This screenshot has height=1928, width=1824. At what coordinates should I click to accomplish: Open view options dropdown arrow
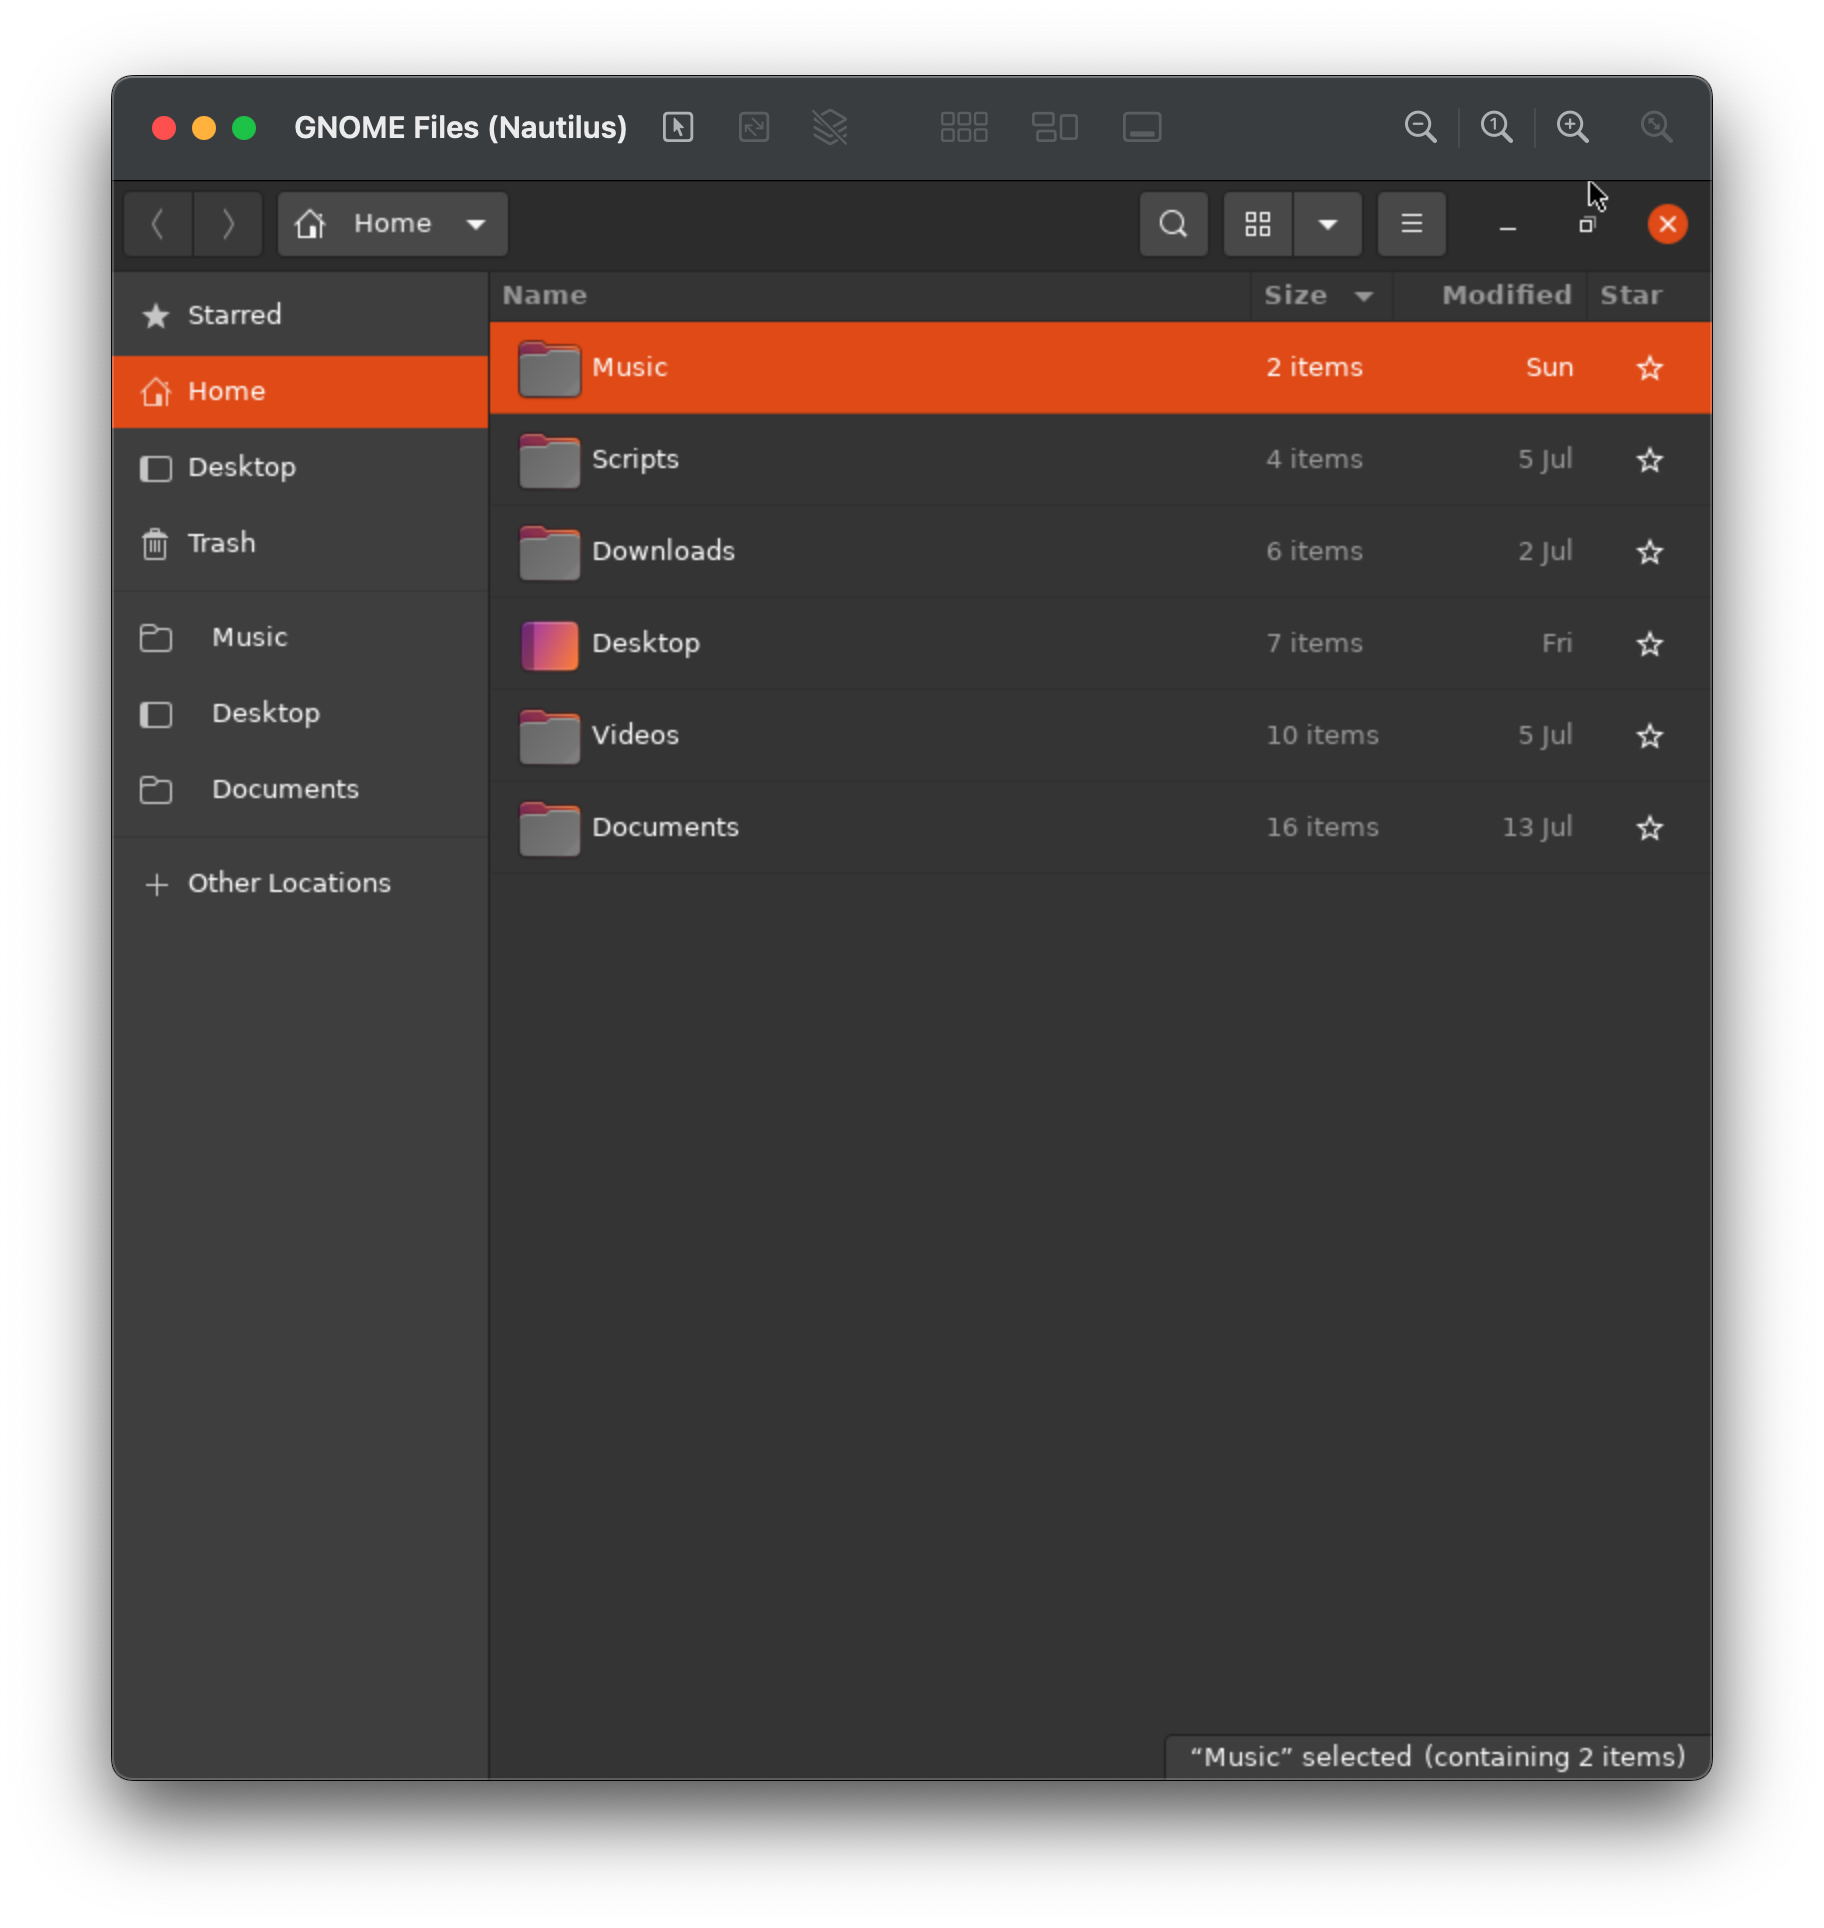(x=1327, y=223)
